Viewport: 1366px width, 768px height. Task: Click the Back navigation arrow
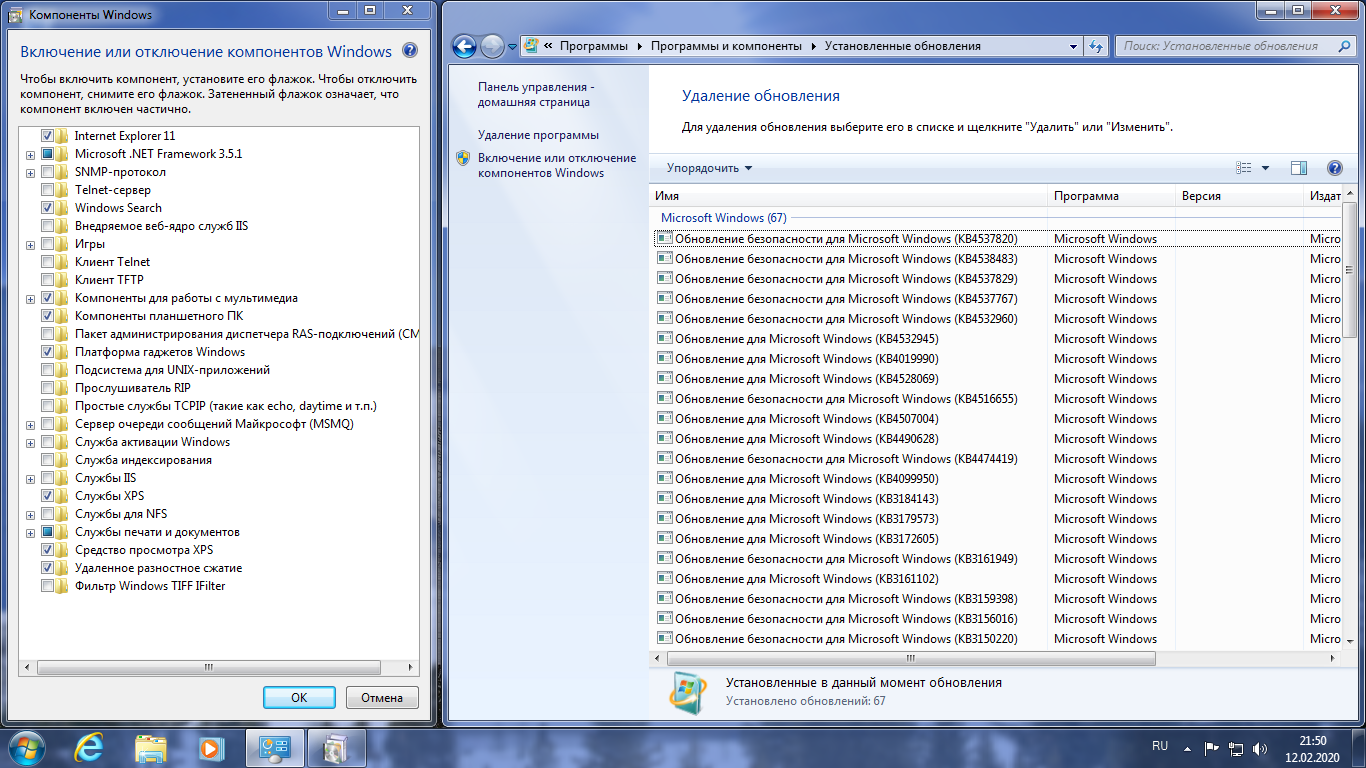pyautogui.click(x=464, y=46)
